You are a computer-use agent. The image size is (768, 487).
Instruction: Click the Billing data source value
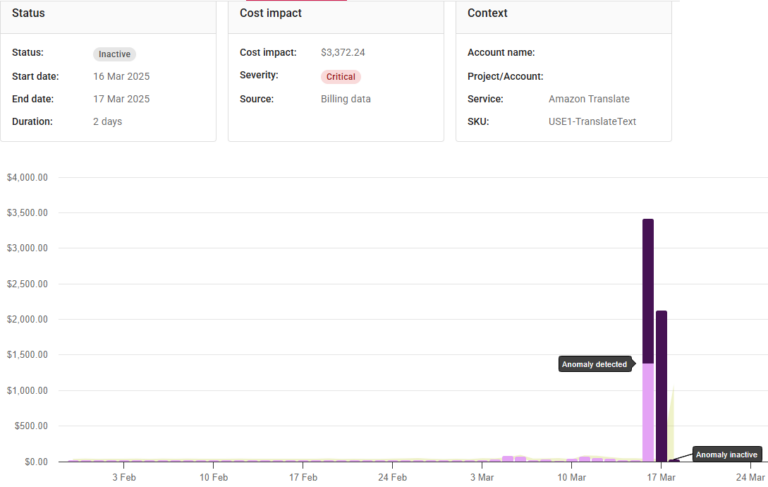coord(345,99)
